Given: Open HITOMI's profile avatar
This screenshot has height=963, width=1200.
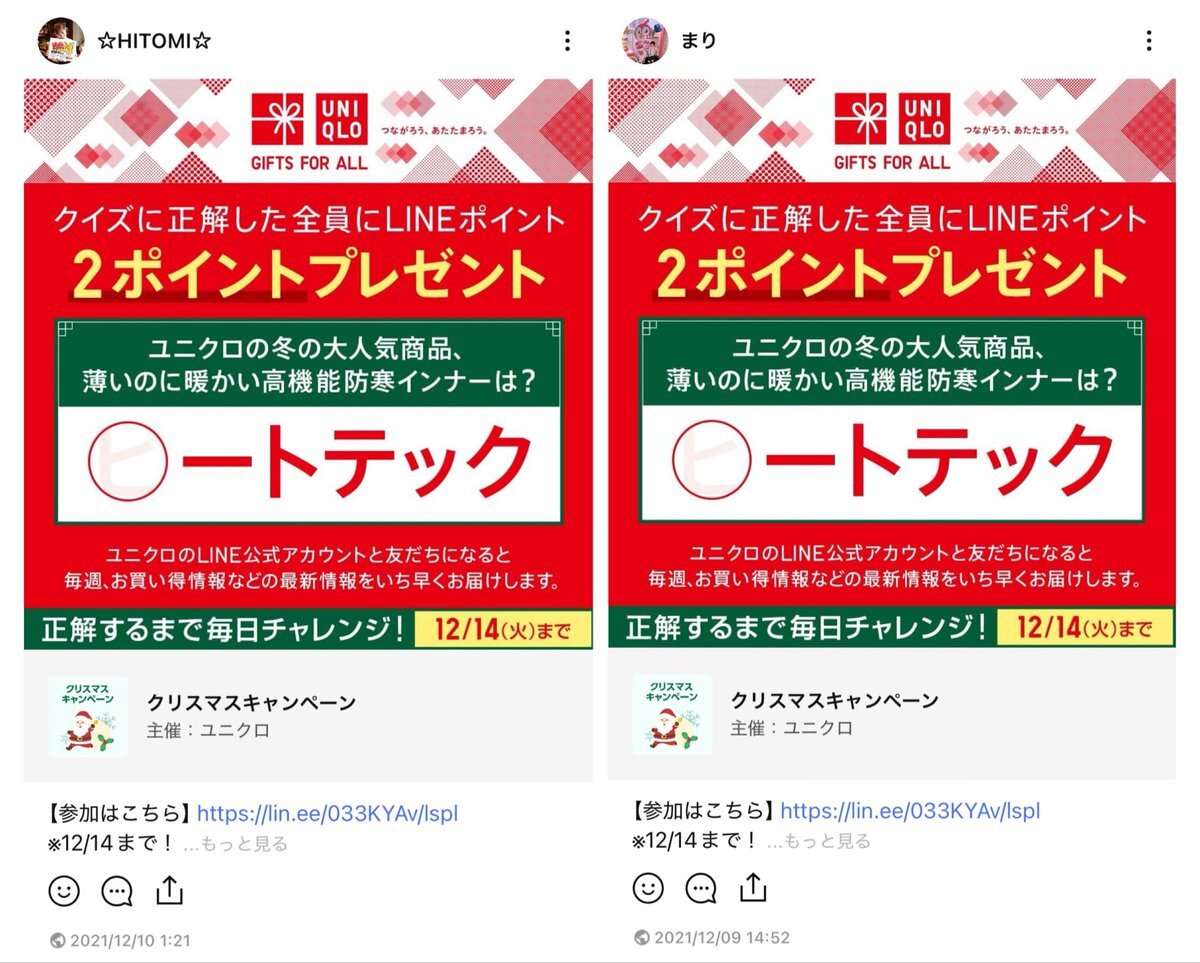Looking at the screenshot, I should pyautogui.click(x=60, y=40).
